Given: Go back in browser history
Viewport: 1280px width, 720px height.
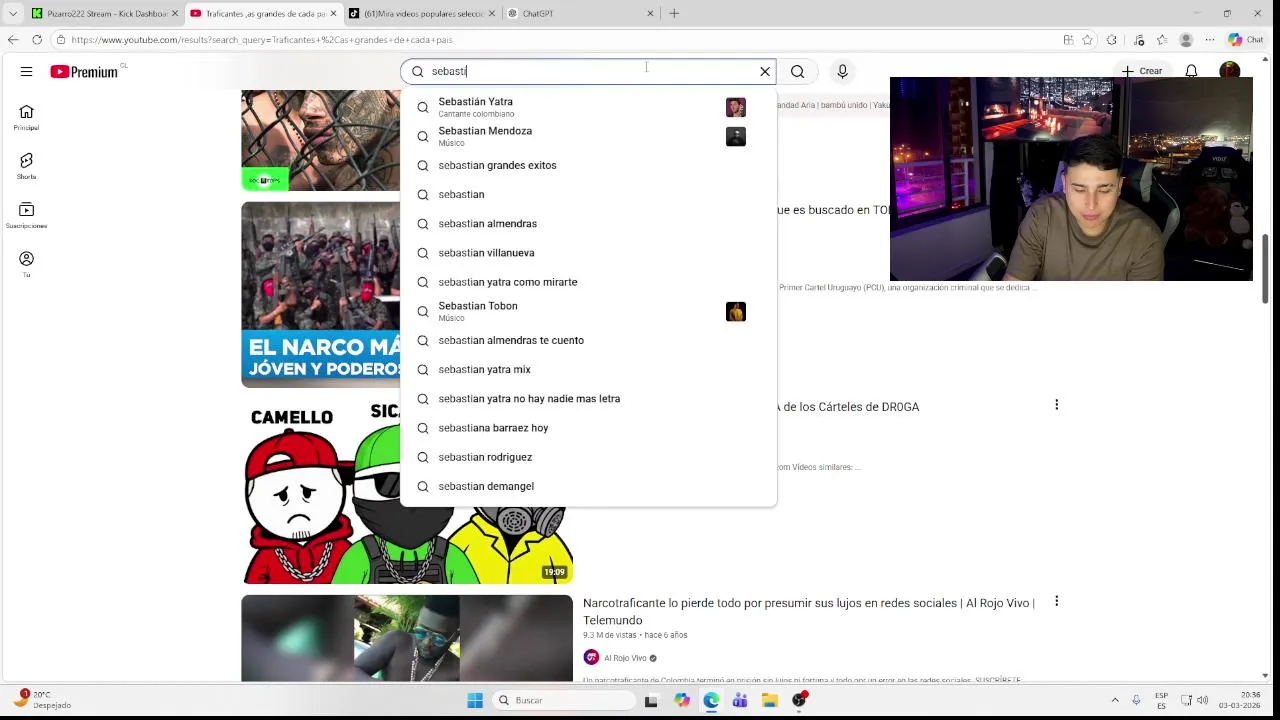Looking at the screenshot, I should tap(12, 40).
